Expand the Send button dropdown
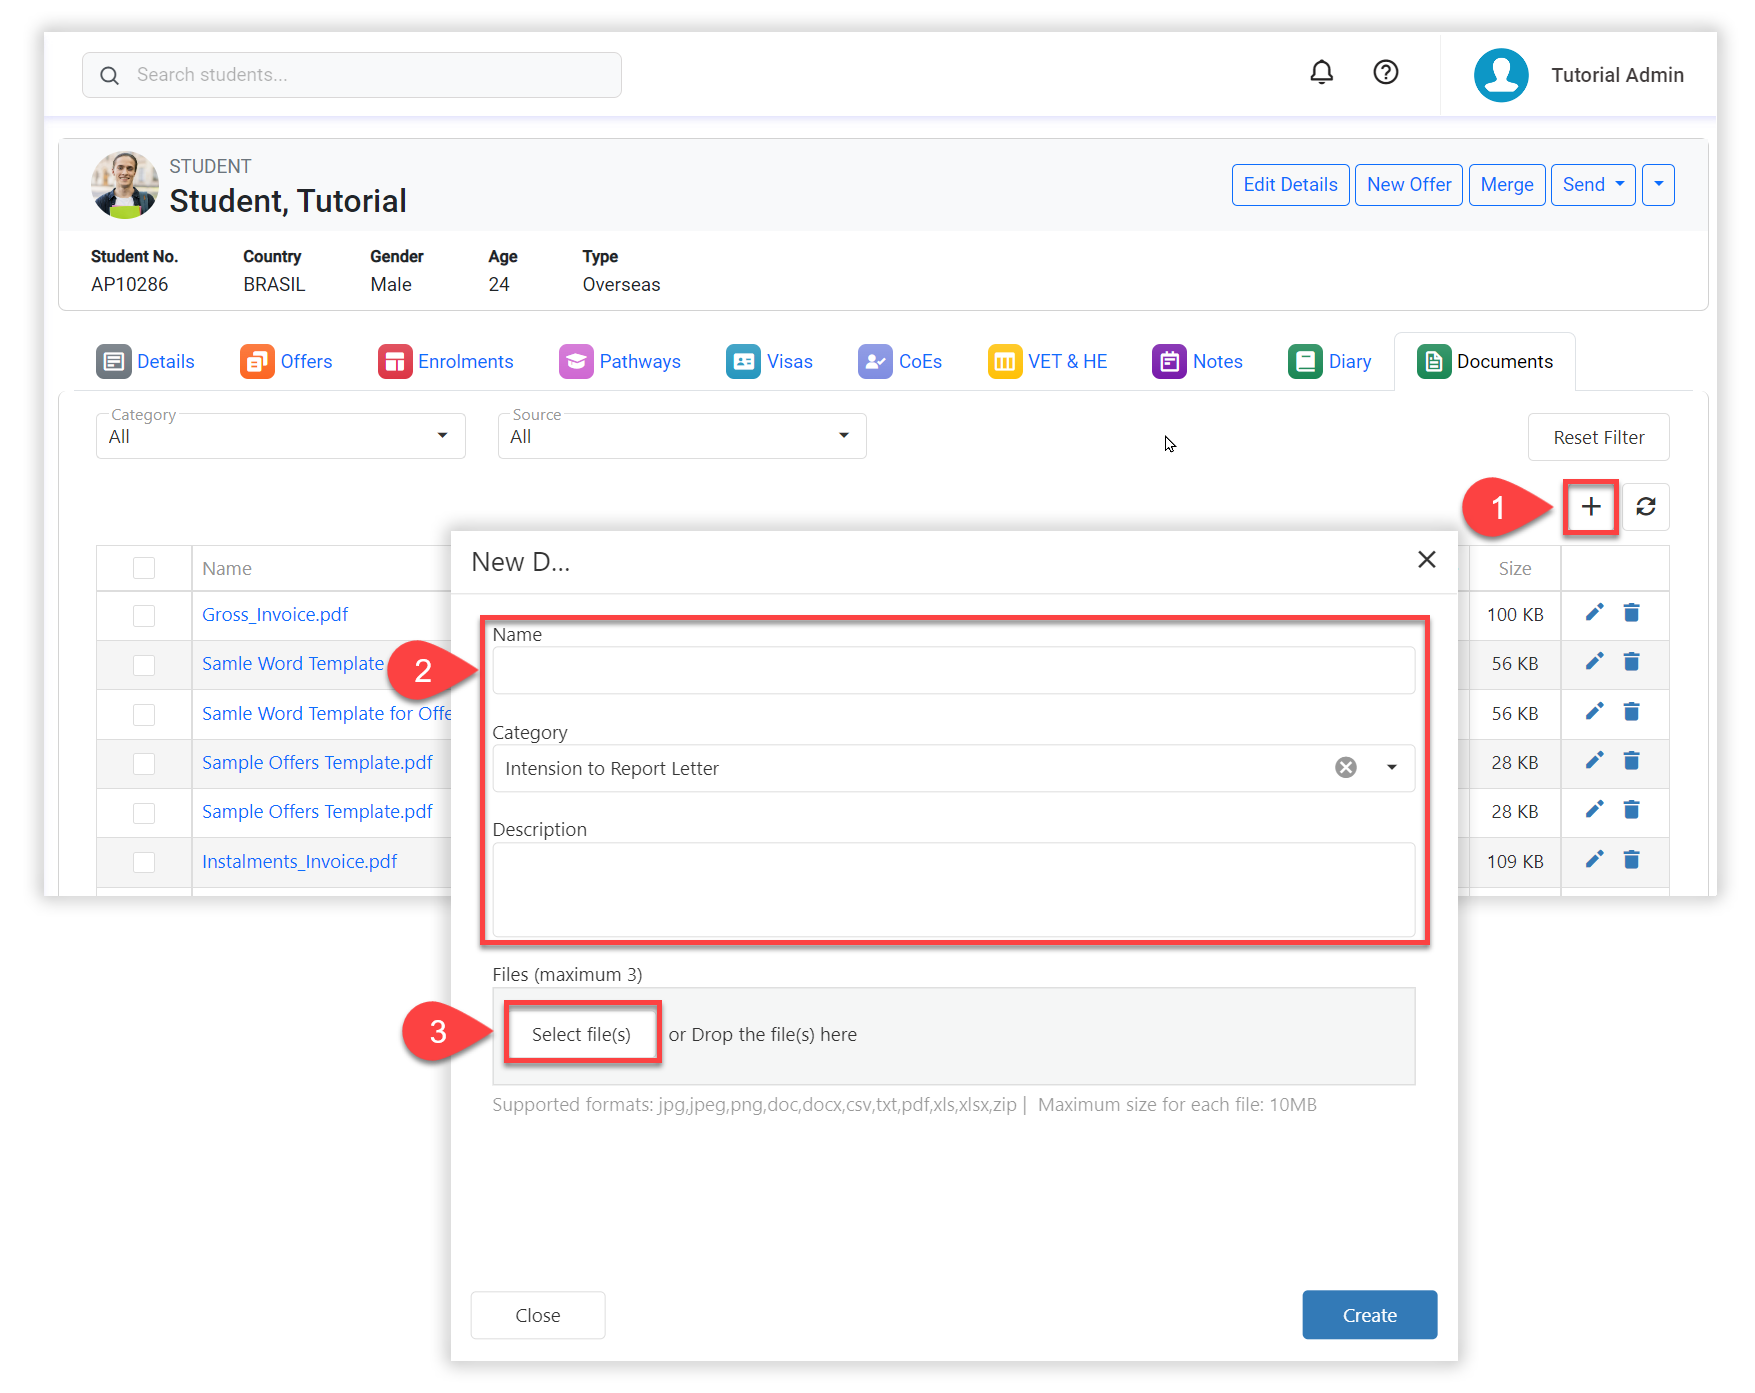This screenshot has height=1393, width=1755. click(1592, 185)
